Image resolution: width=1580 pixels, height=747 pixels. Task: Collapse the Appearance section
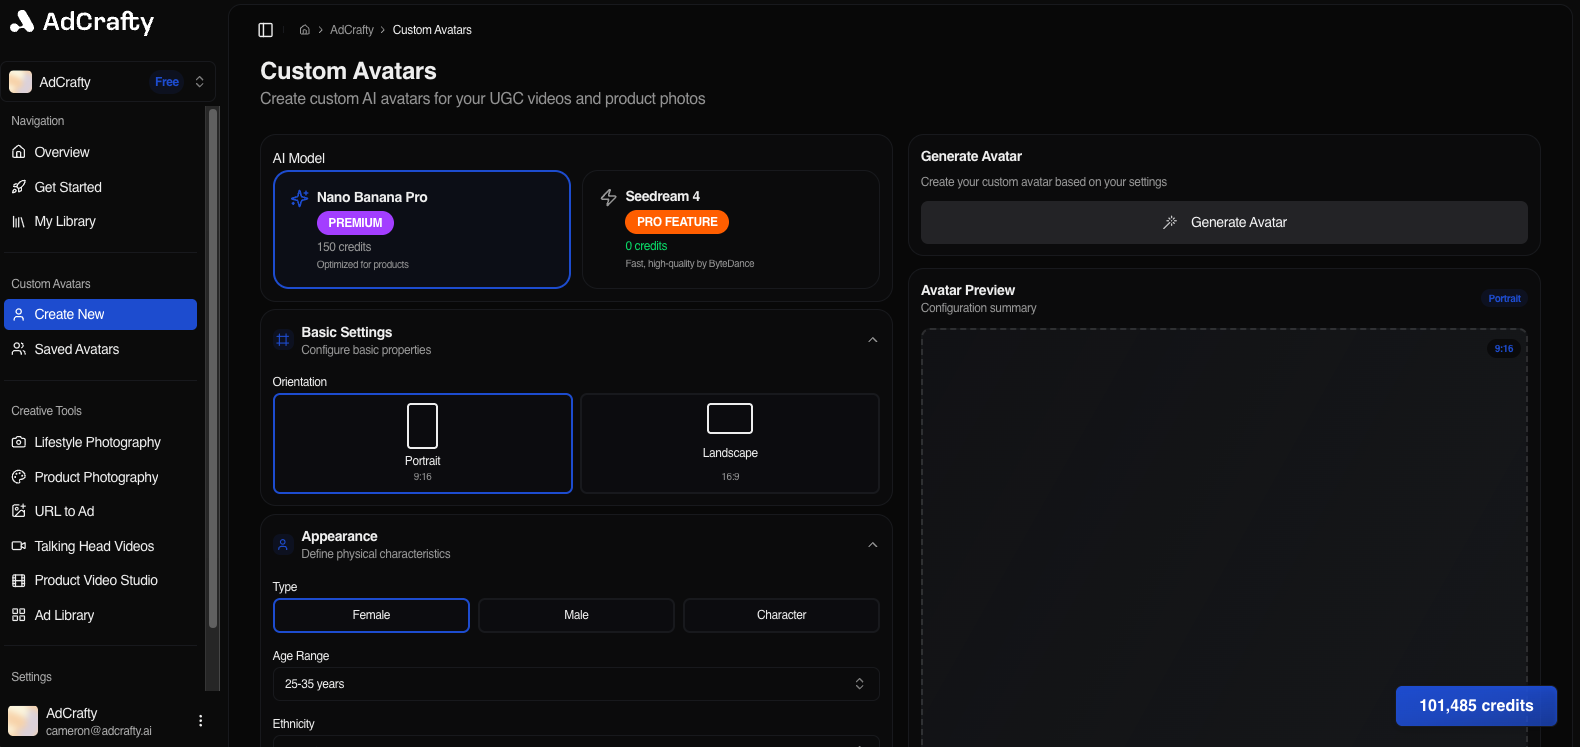(873, 545)
